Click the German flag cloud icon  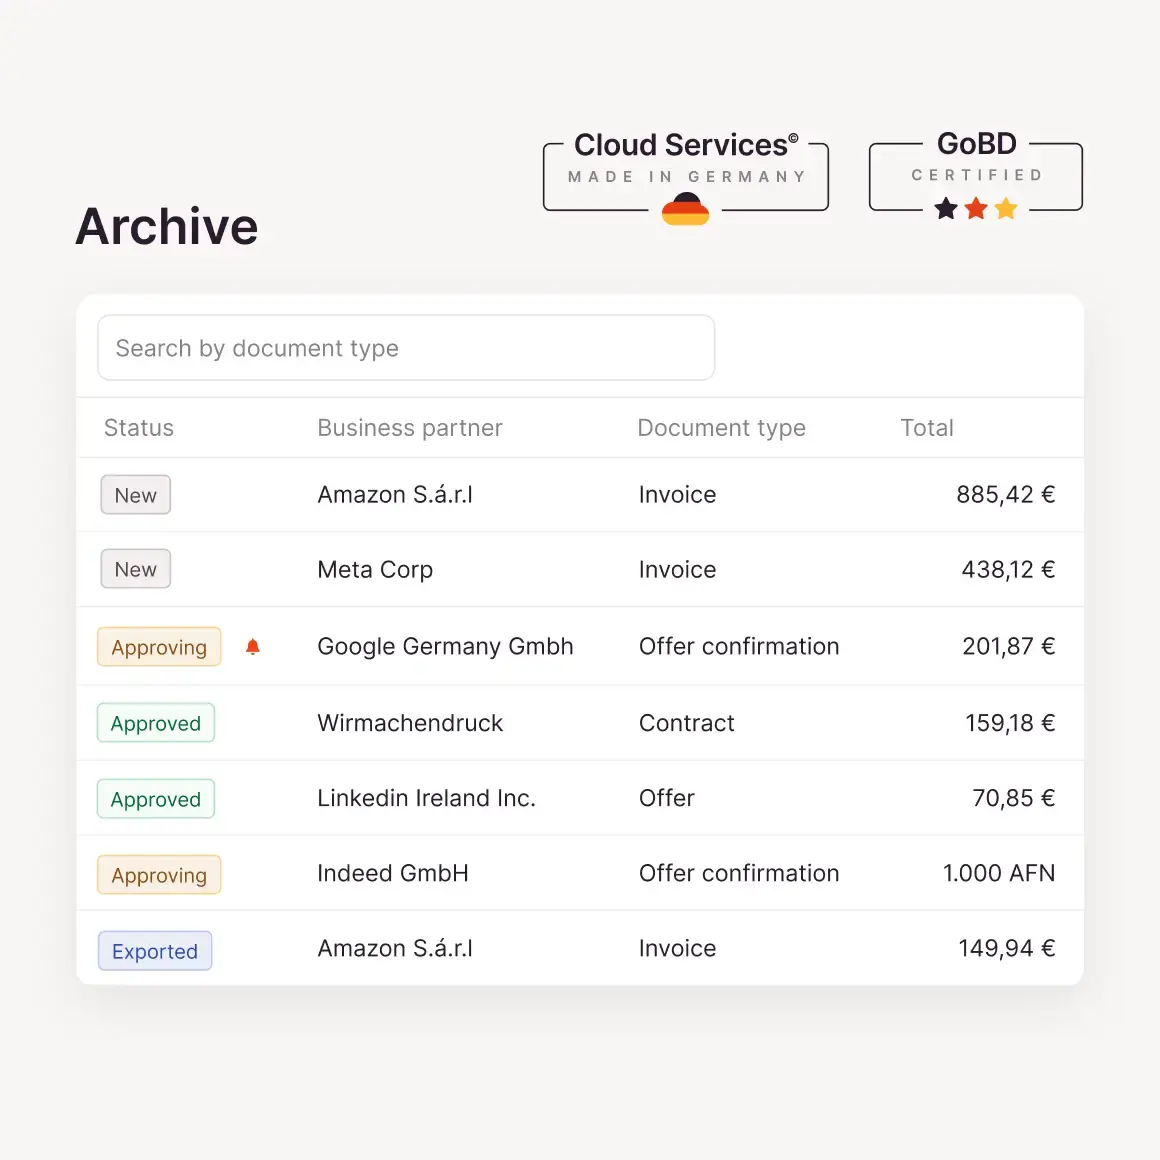point(685,209)
